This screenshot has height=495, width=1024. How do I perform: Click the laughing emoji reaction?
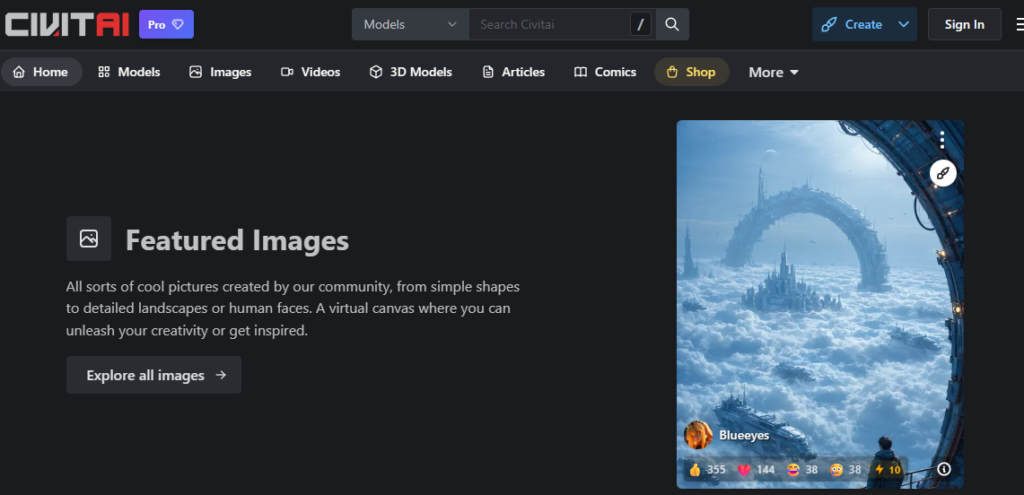click(x=803, y=470)
